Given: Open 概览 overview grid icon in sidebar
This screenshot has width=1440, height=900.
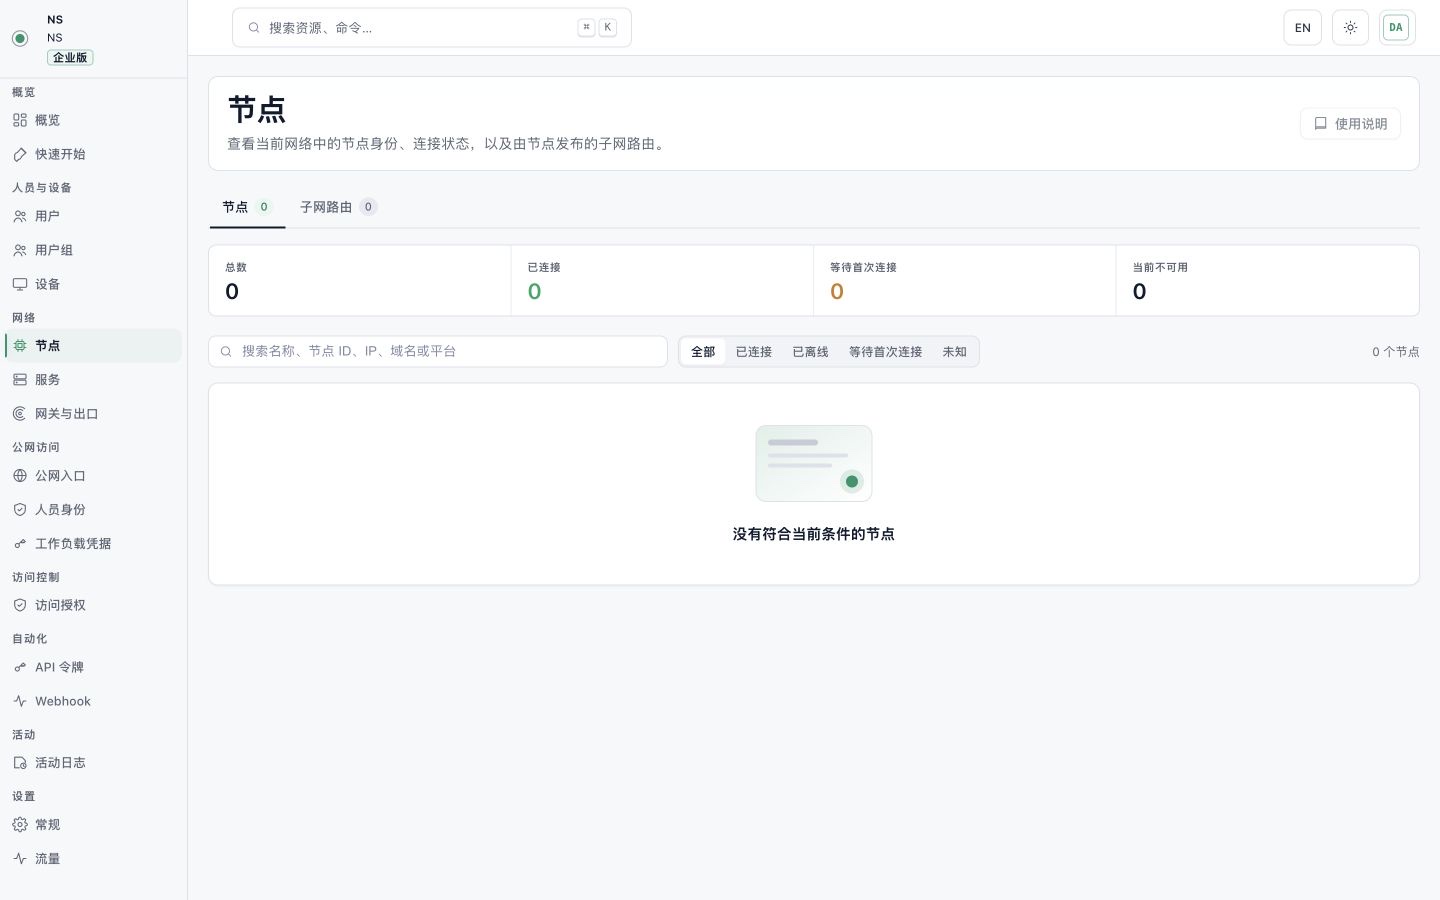Looking at the screenshot, I should (20, 120).
